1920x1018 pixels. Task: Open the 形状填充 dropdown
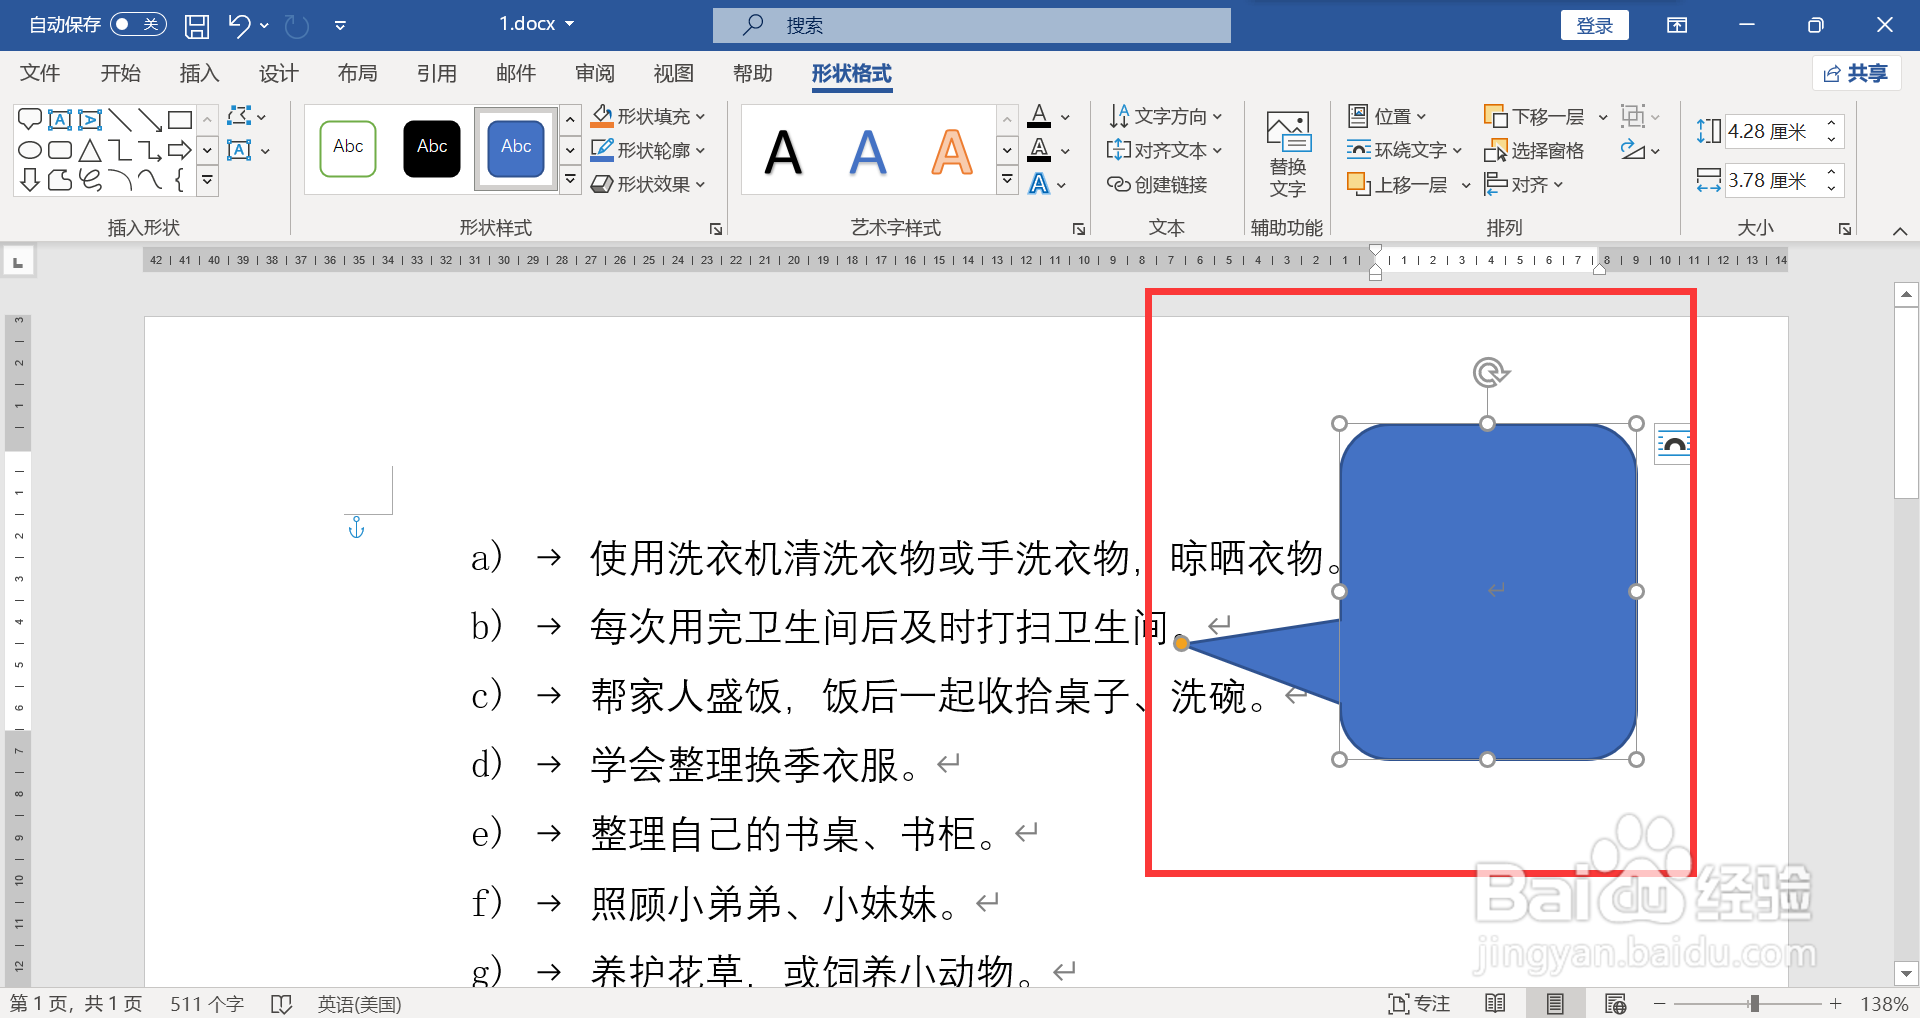tap(648, 116)
